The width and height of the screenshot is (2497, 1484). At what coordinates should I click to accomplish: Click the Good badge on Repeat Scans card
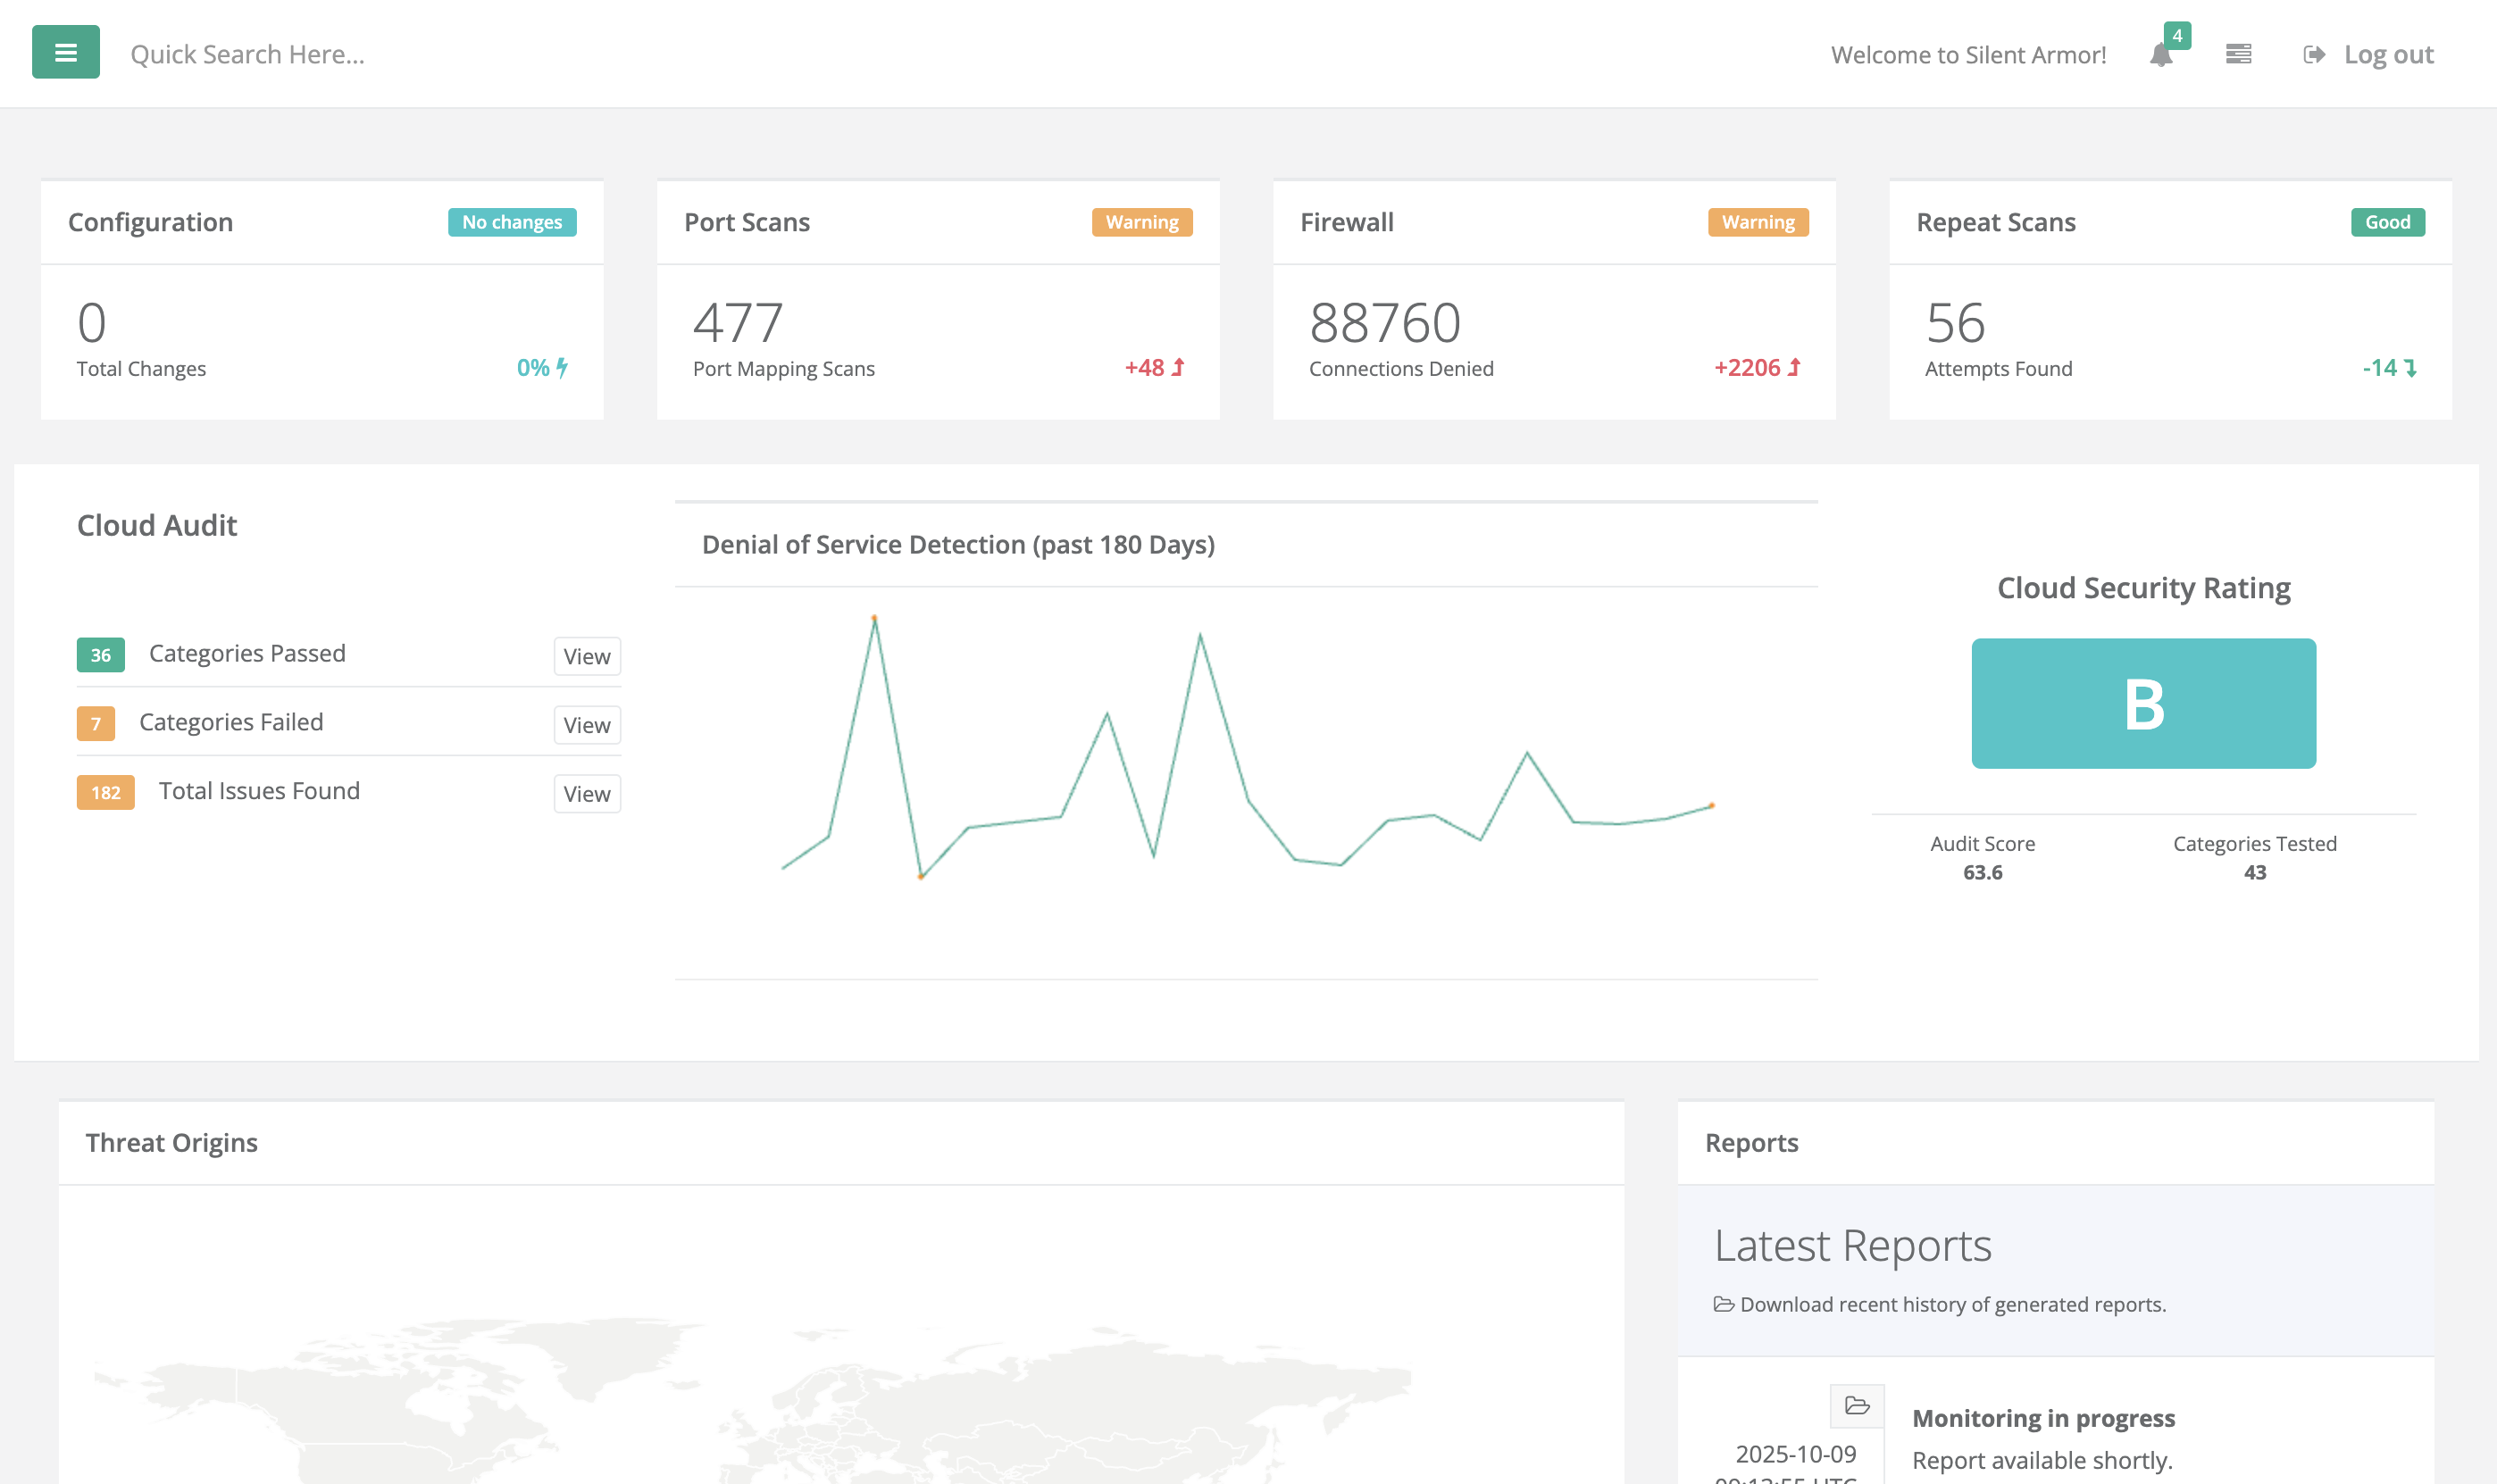[x=2387, y=222]
